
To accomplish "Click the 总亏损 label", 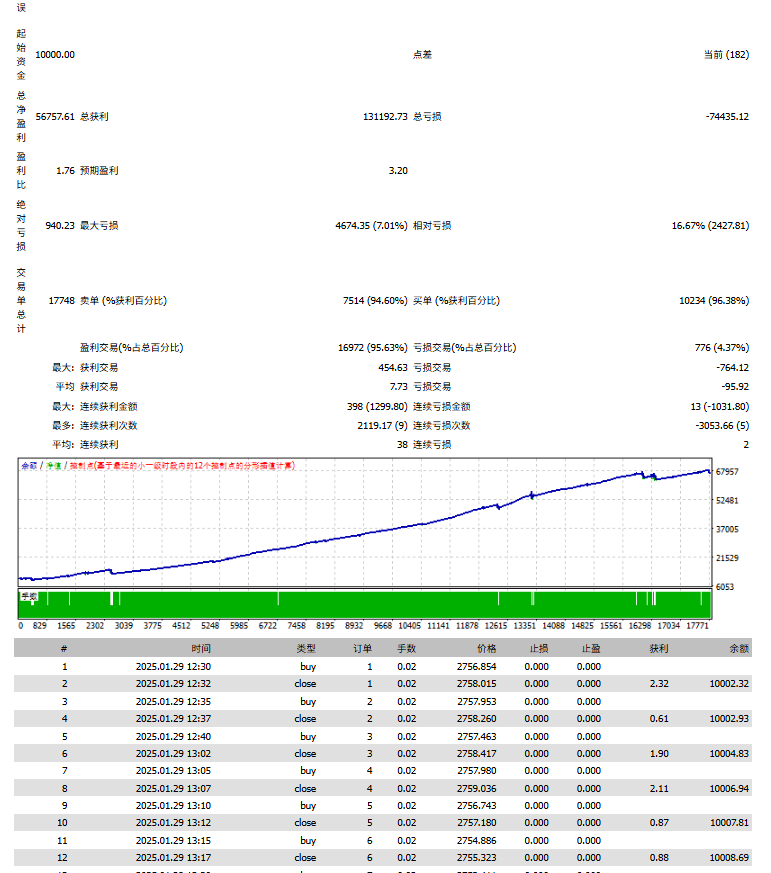I will click(427, 116).
